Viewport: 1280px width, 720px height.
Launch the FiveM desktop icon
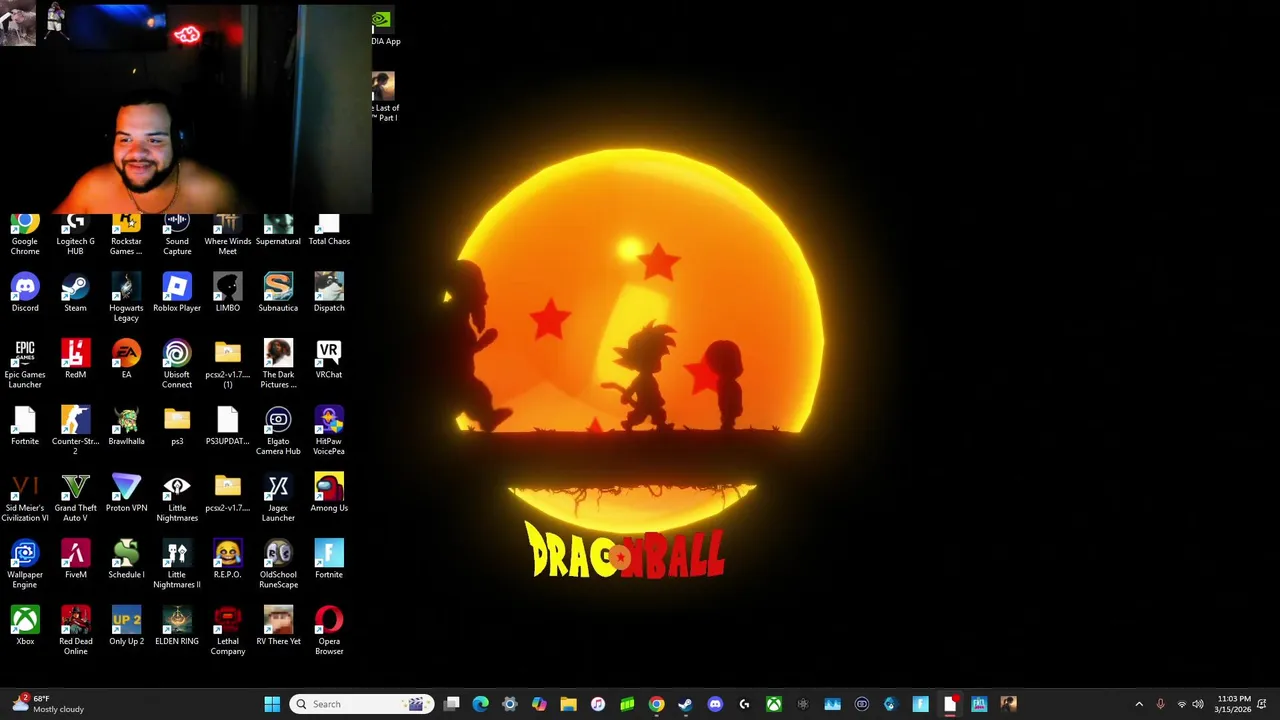coord(75,559)
